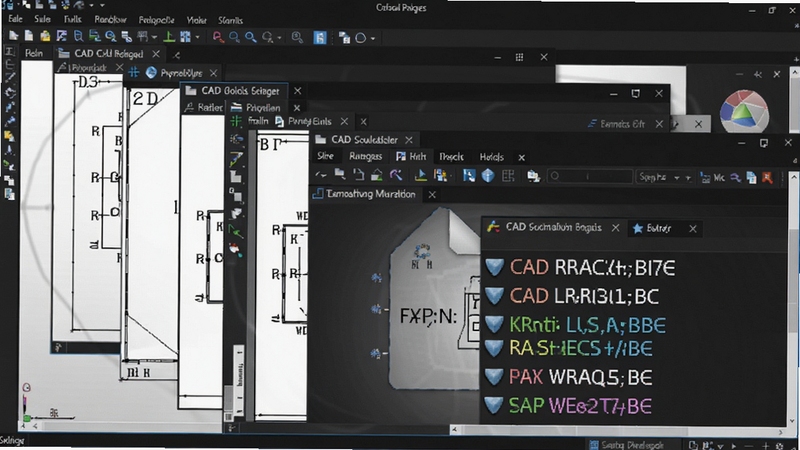Open dropdown arrow beside blue grid layout icon

197,37
